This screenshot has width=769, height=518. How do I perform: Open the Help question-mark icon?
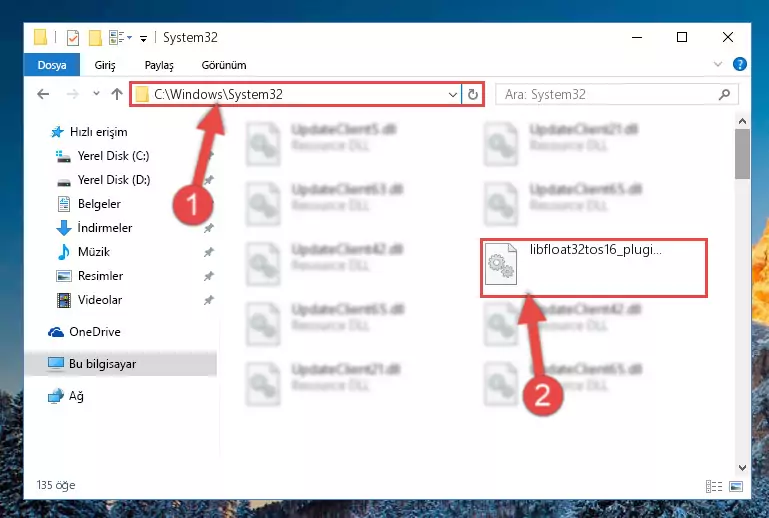pyautogui.click(x=740, y=64)
